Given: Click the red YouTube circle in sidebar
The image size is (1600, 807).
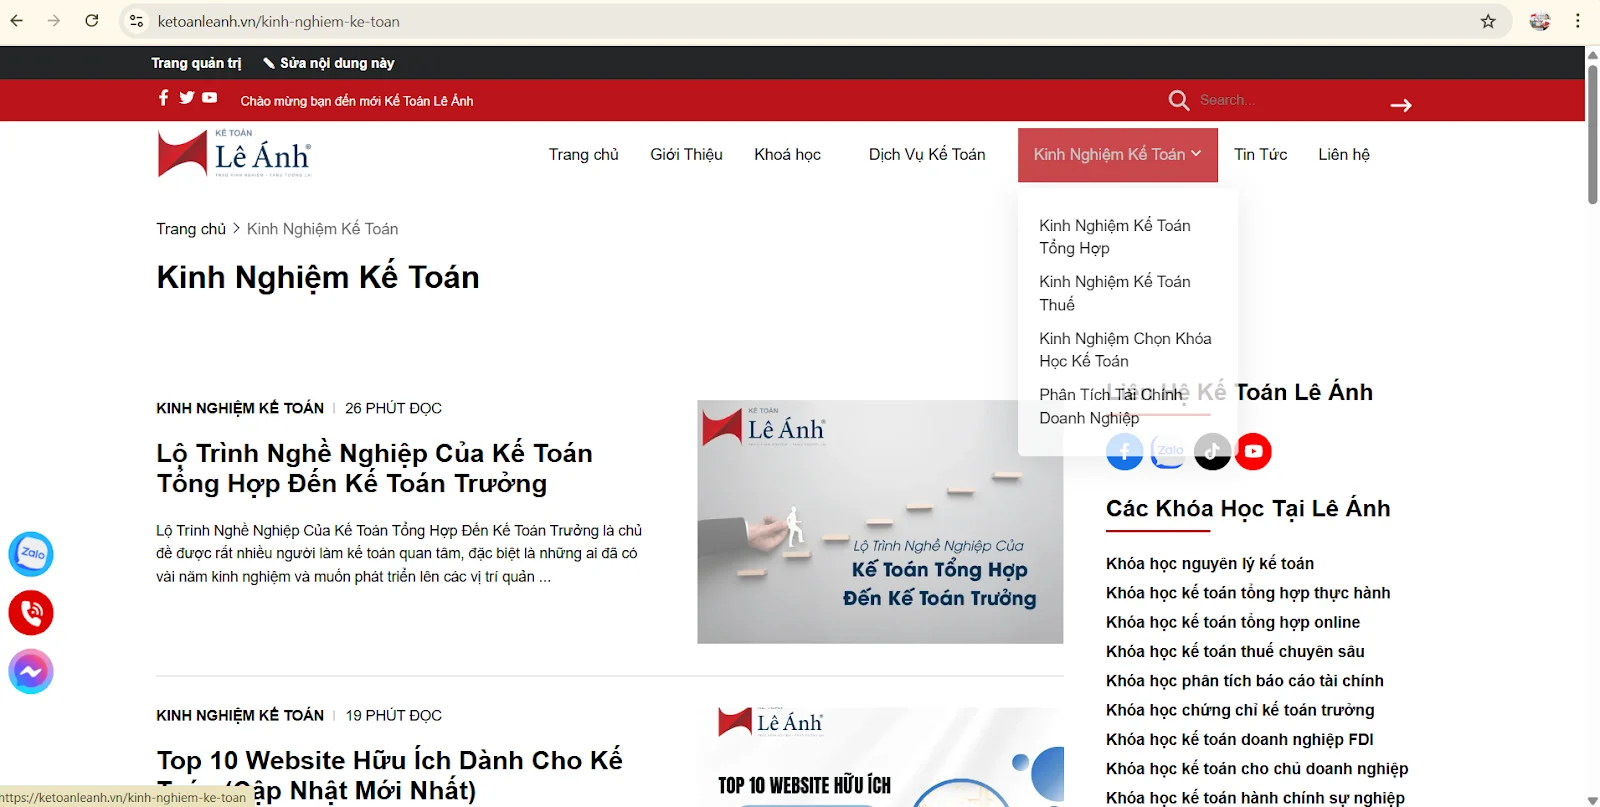Looking at the screenshot, I should (x=1253, y=452).
